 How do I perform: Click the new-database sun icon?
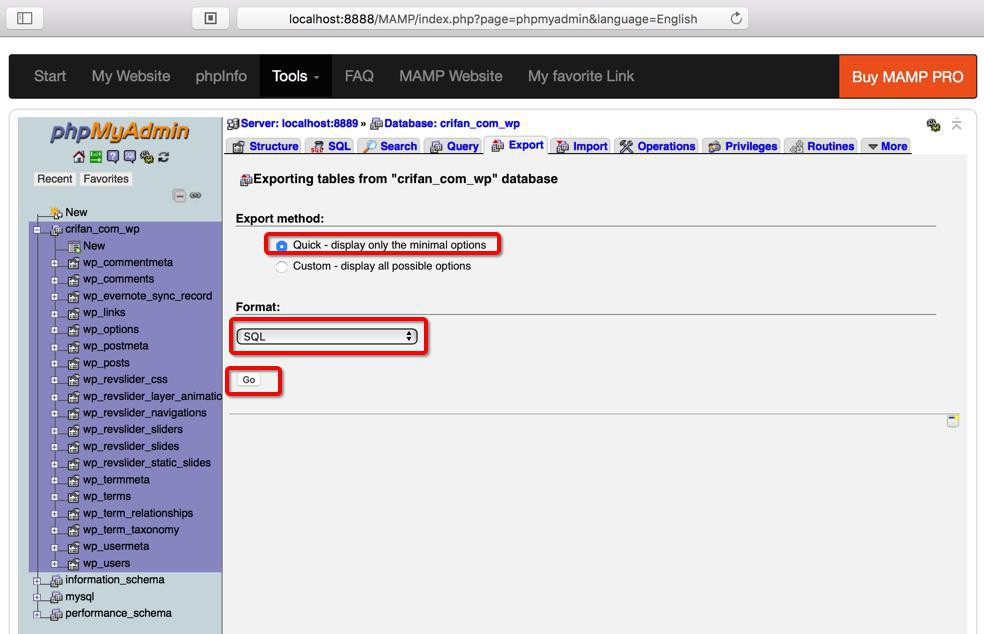[x=56, y=213]
